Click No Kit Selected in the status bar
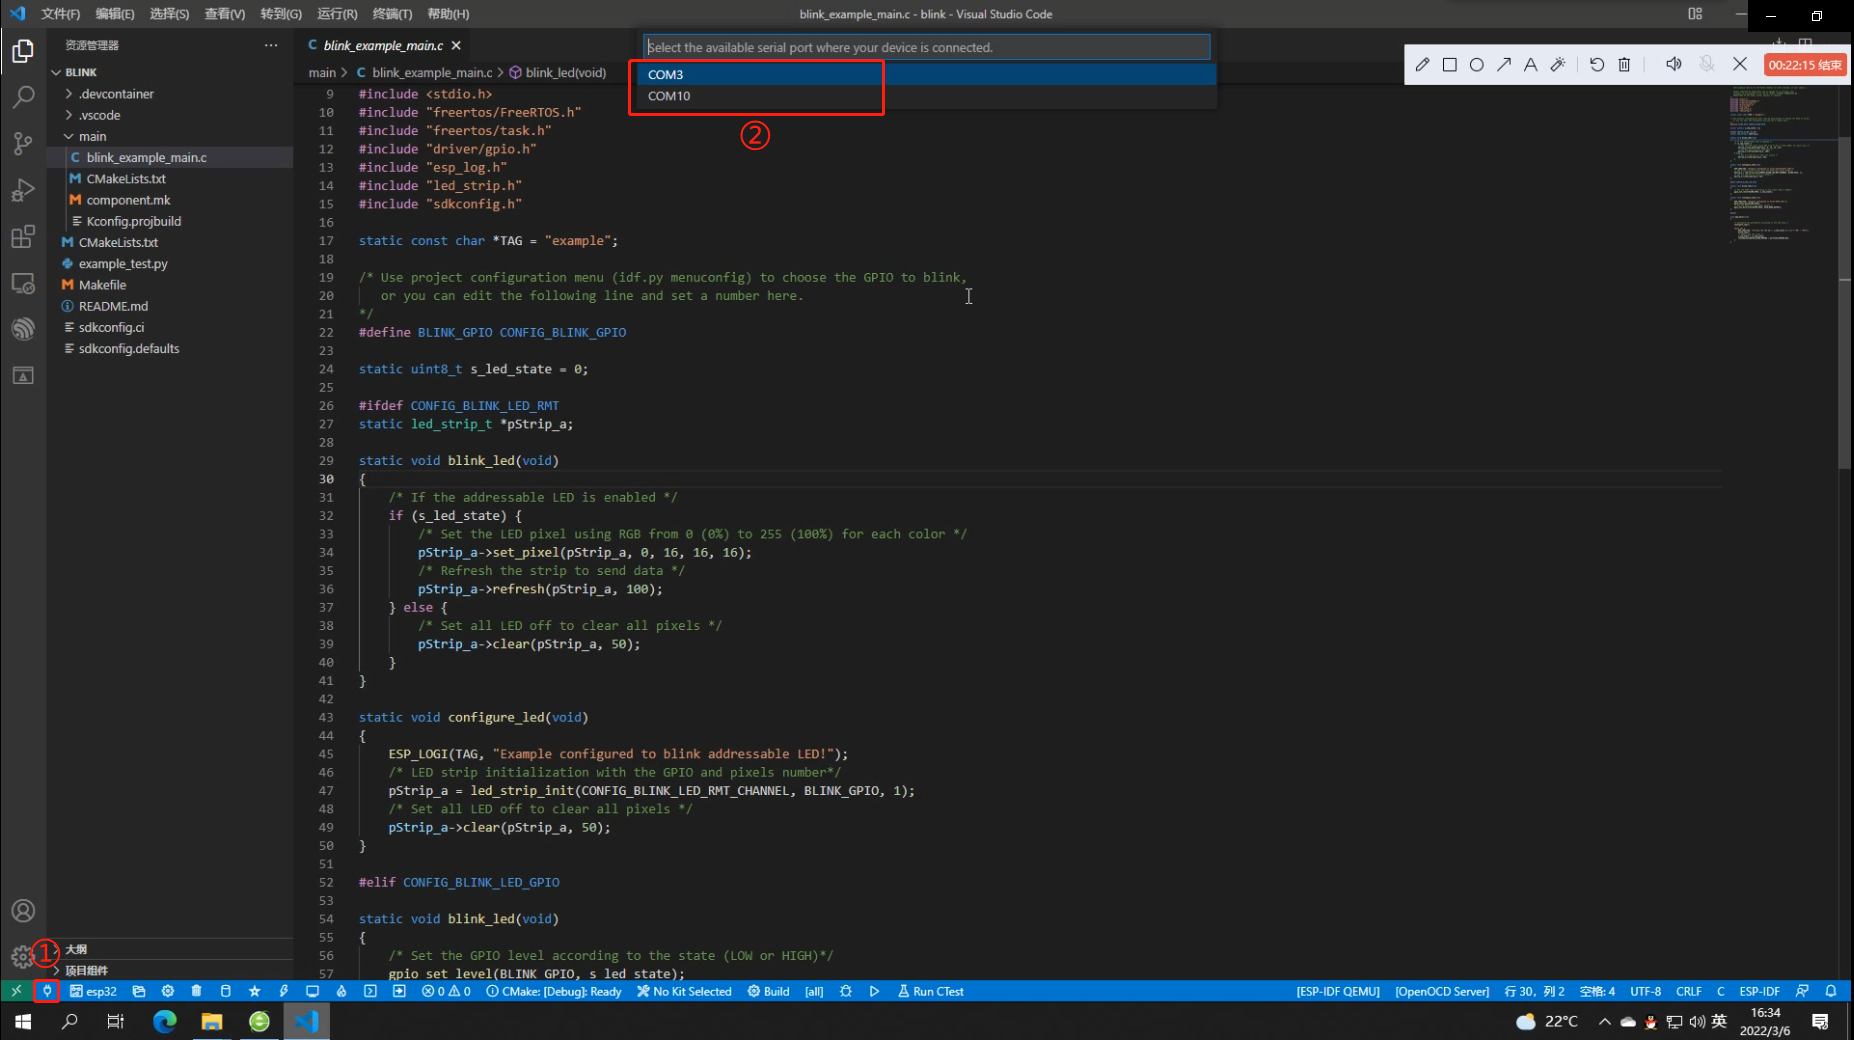The height and width of the screenshot is (1040, 1854). (x=684, y=991)
